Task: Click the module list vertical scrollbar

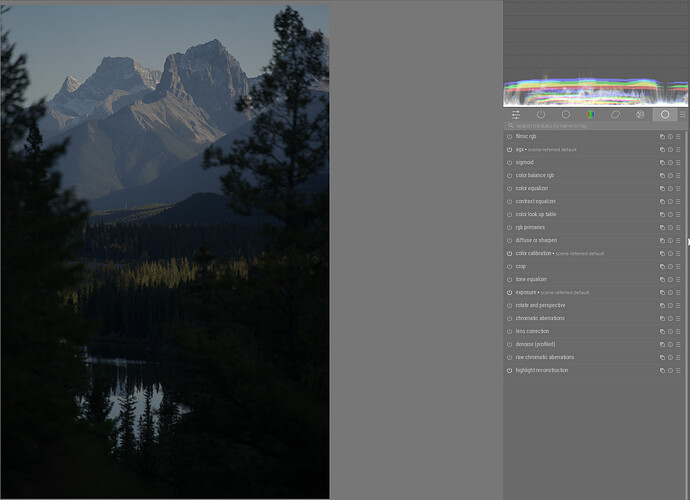Action: point(686,315)
